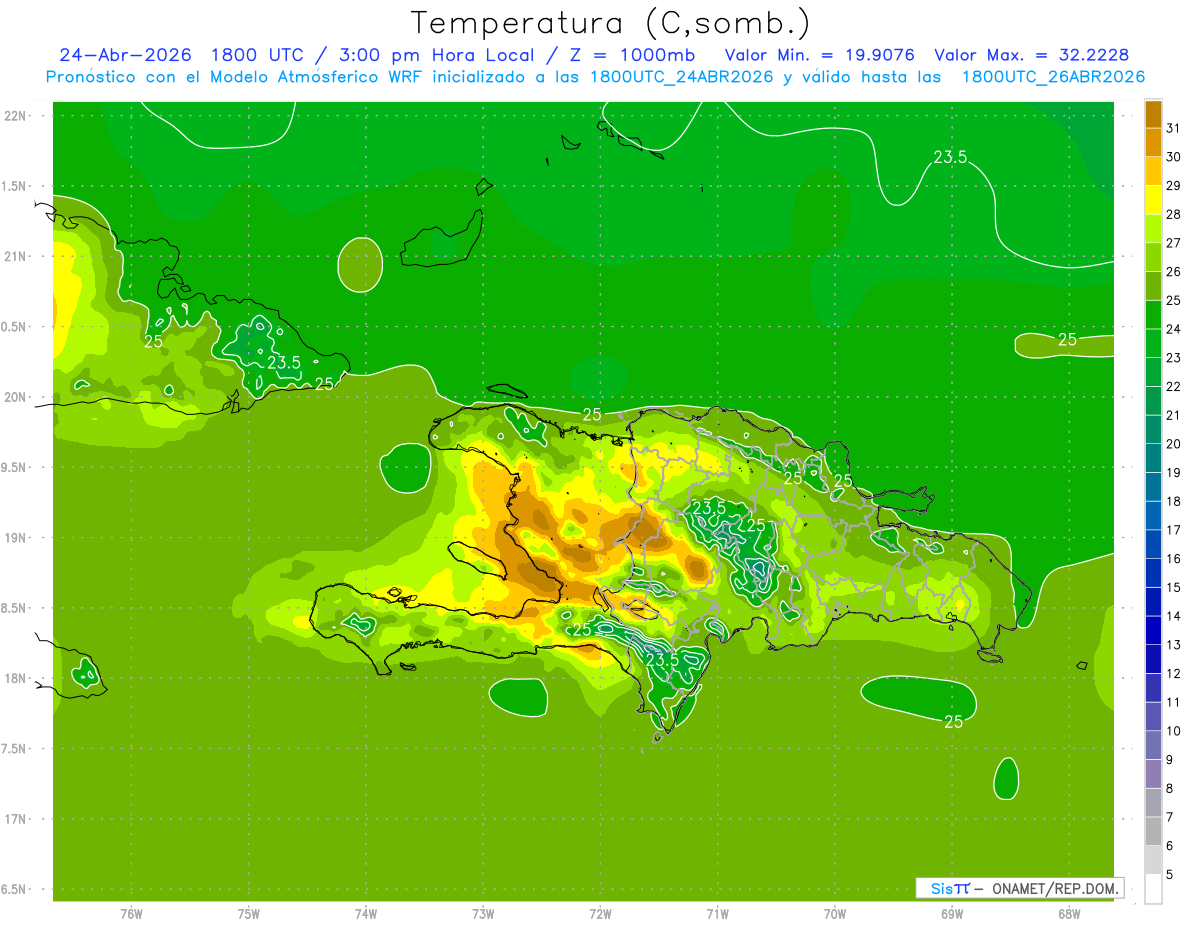Click the 25 contour label north of Hispaniola

point(592,414)
